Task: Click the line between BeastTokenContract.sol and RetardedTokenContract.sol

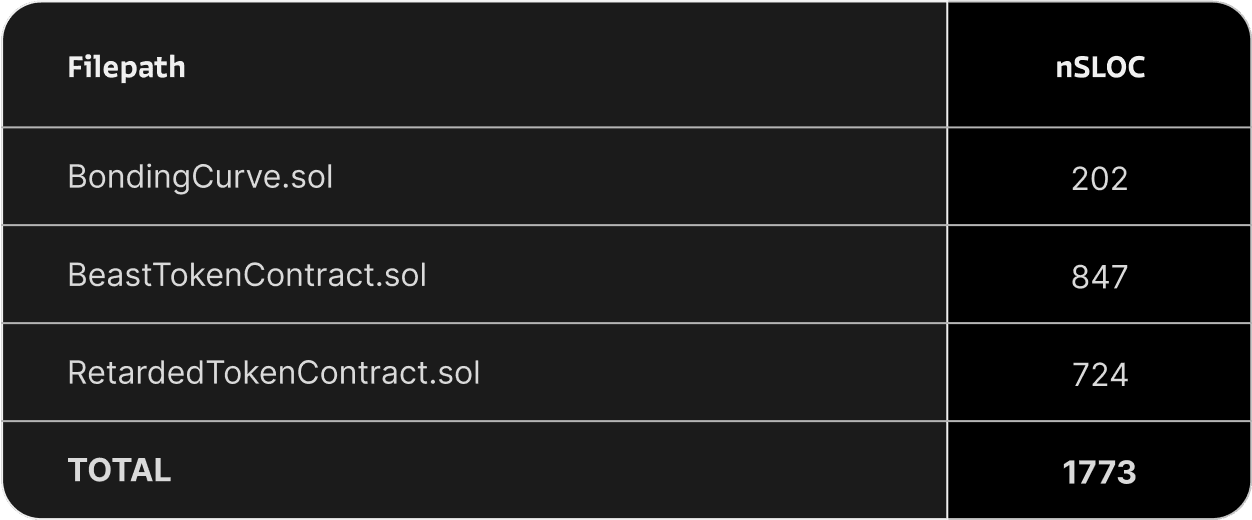Action: tap(474, 323)
